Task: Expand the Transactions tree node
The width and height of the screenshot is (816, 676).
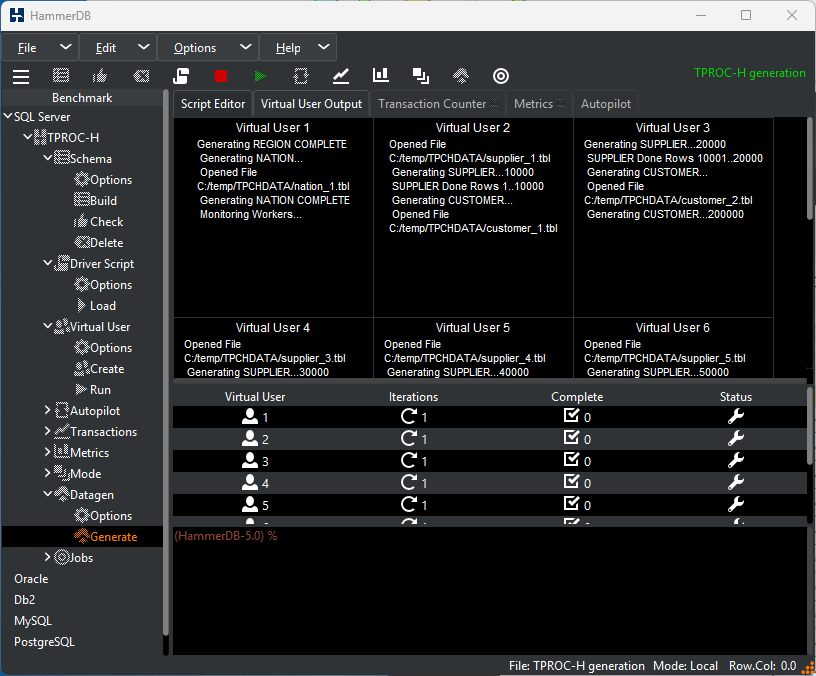Action: tap(47, 431)
